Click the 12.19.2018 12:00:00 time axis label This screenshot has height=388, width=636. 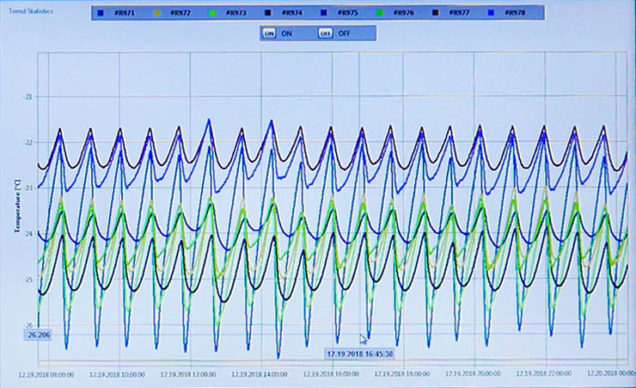[x=188, y=374]
